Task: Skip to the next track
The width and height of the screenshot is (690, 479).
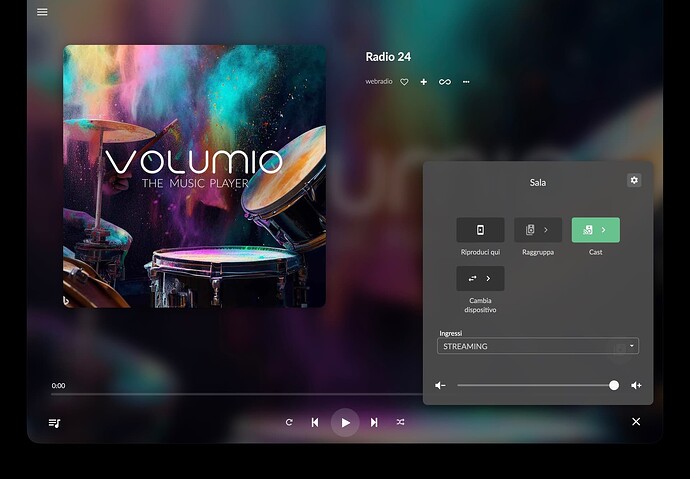Action: pyautogui.click(x=374, y=422)
